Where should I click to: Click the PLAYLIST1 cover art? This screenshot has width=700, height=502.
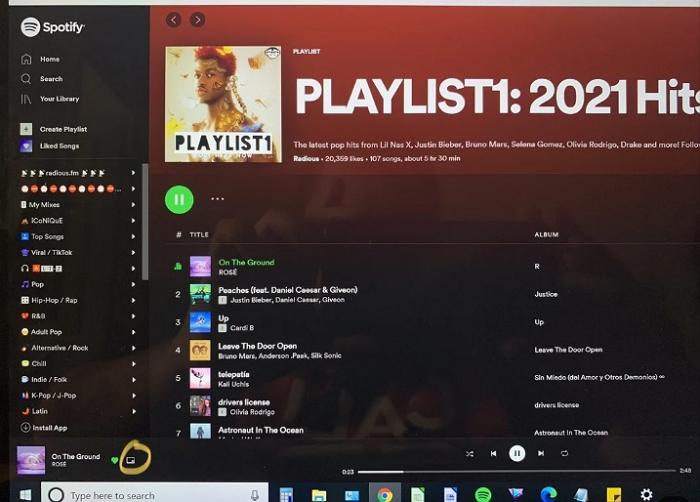coord(223,104)
